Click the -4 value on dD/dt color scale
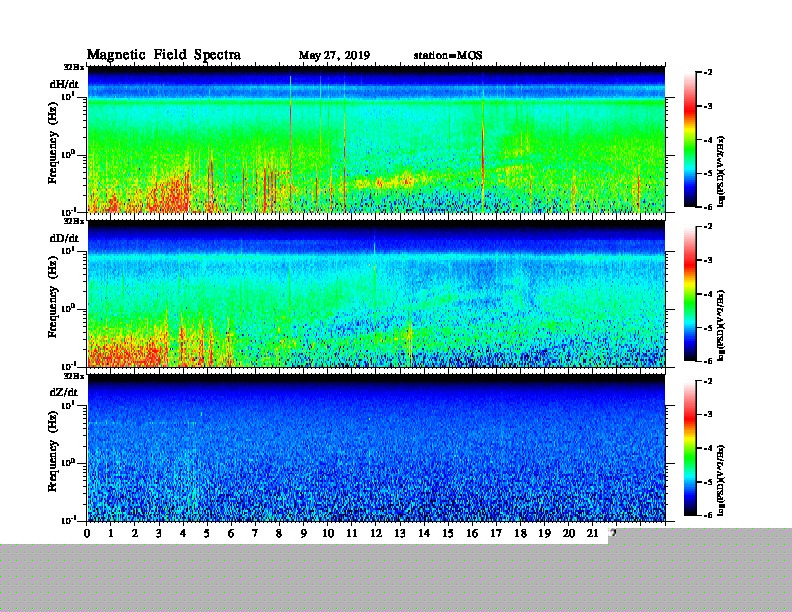 (x=708, y=294)
